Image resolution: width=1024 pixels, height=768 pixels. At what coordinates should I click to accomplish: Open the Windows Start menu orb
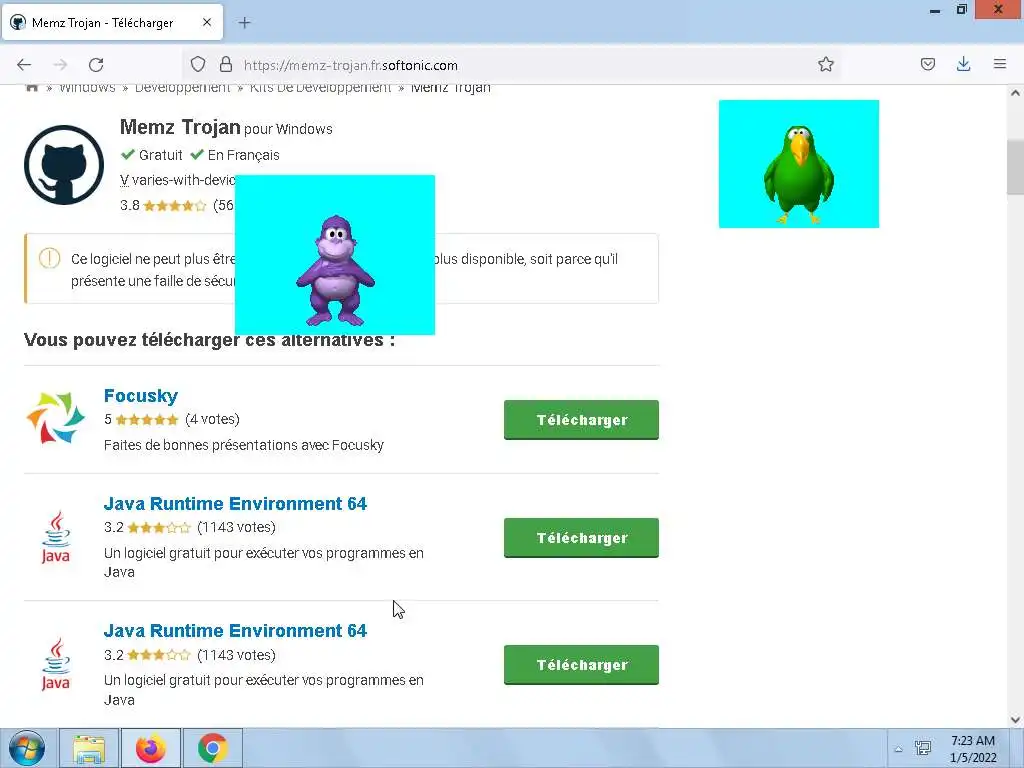(27, 748)
